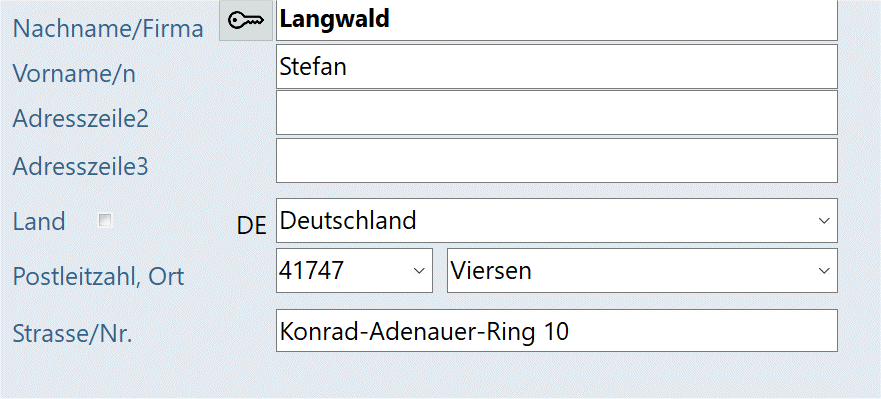This screenshot has width=881, height=399.
Task: Click the Deutschland text in country box
Action: pos(348,220)
